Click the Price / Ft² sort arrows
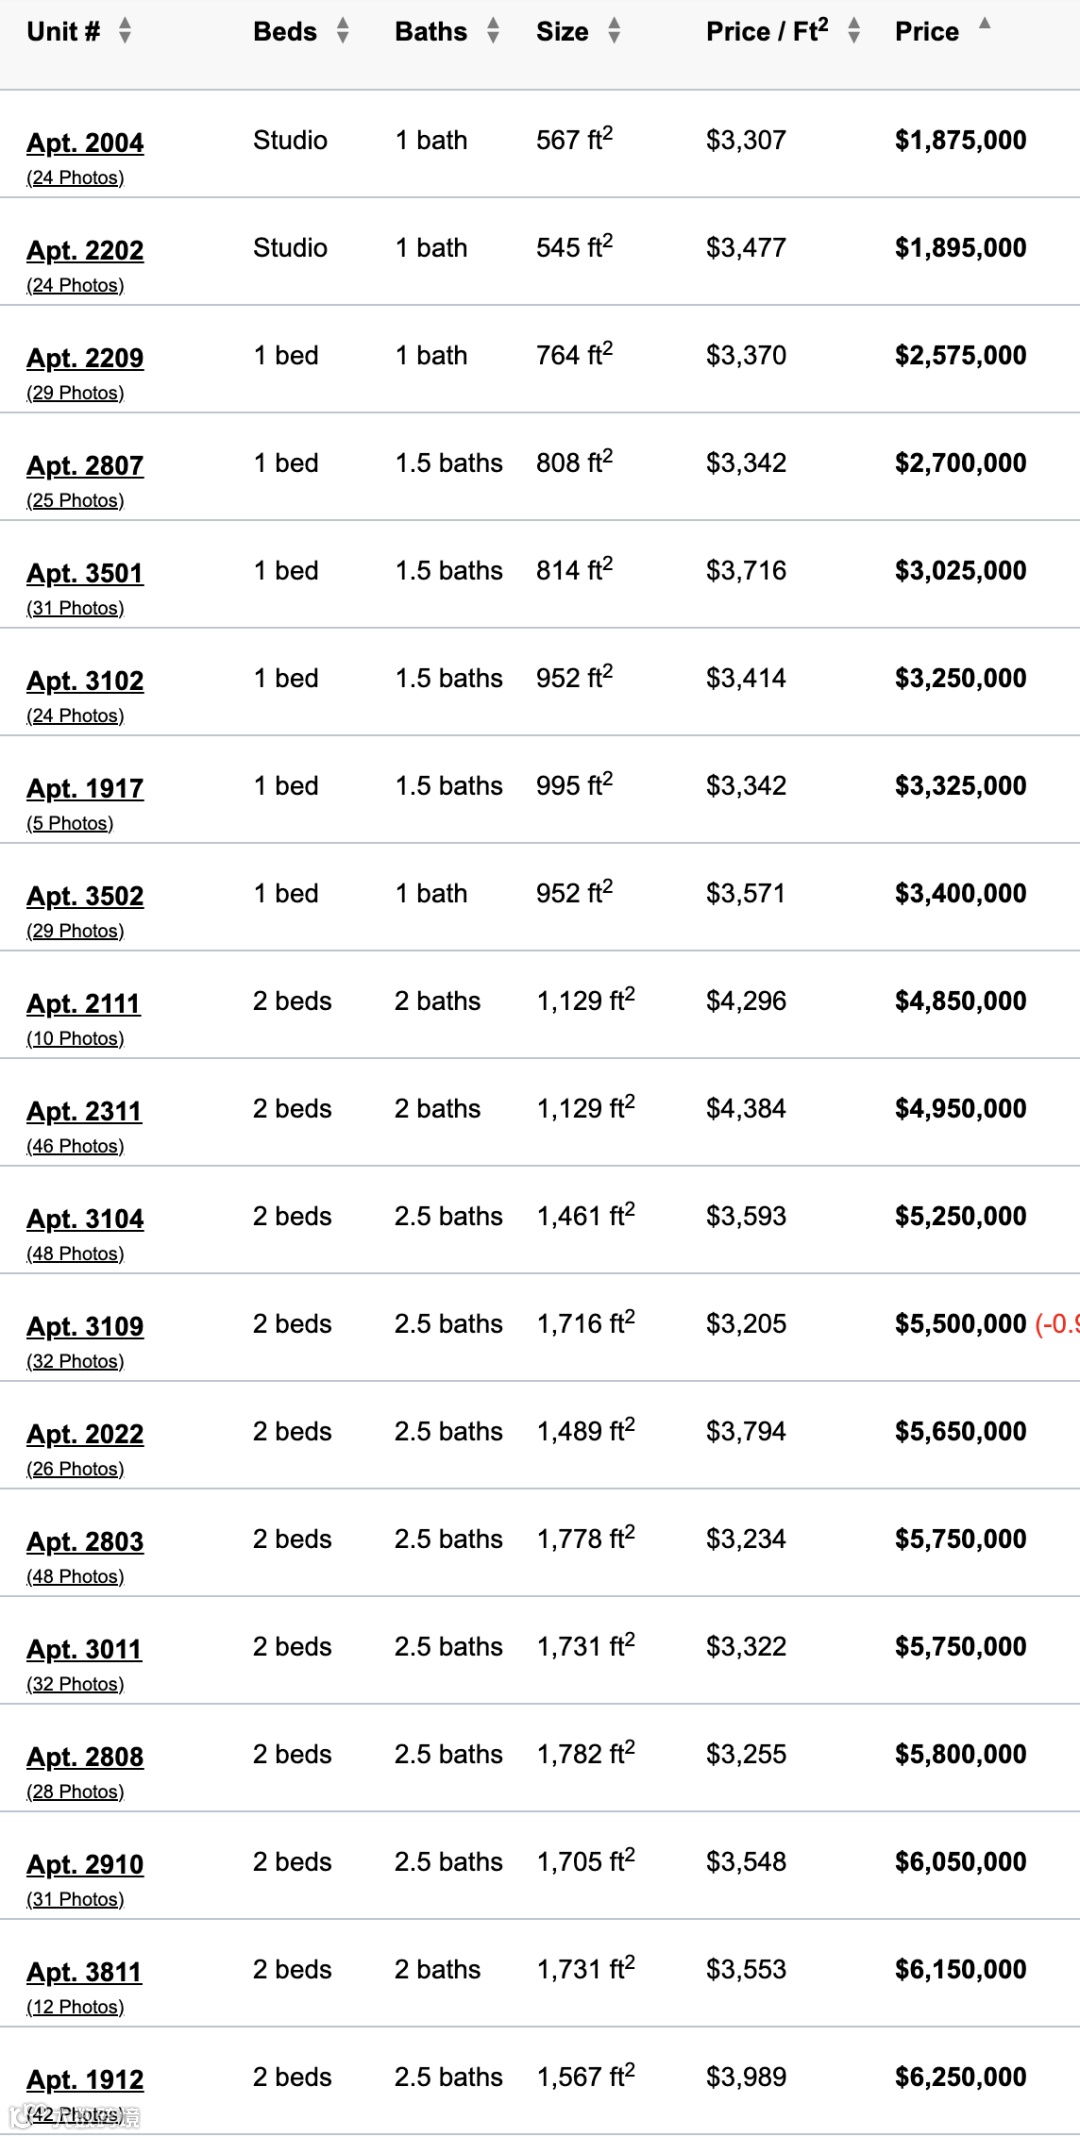Viewport: 1080px width, 2137px height. tap(853, 31)
